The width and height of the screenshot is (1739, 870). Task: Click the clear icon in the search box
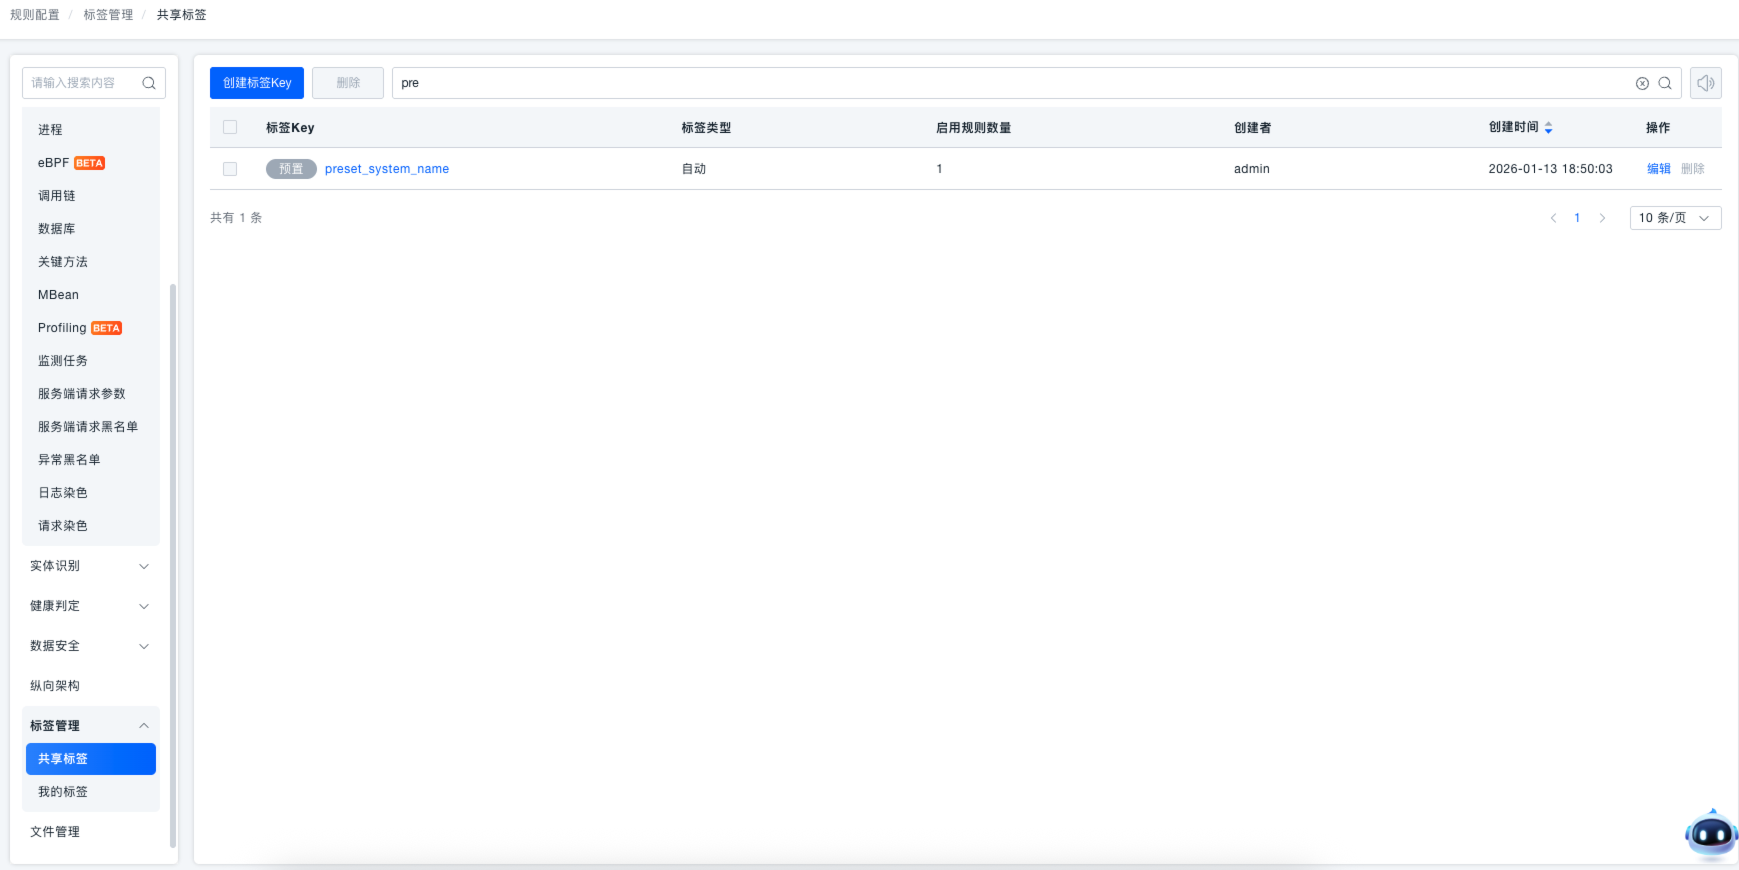1642,84
